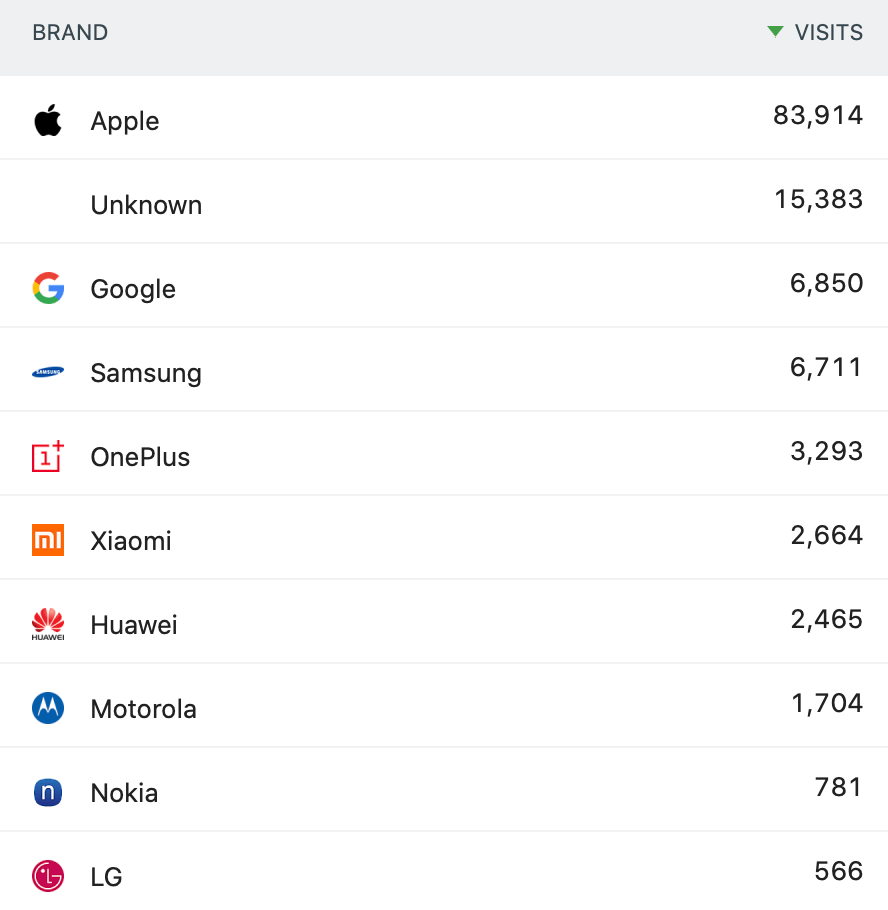Select the Xiaomi 'MI' icon
The height and width of the screenshot is (910, 888).
point(47,540)
